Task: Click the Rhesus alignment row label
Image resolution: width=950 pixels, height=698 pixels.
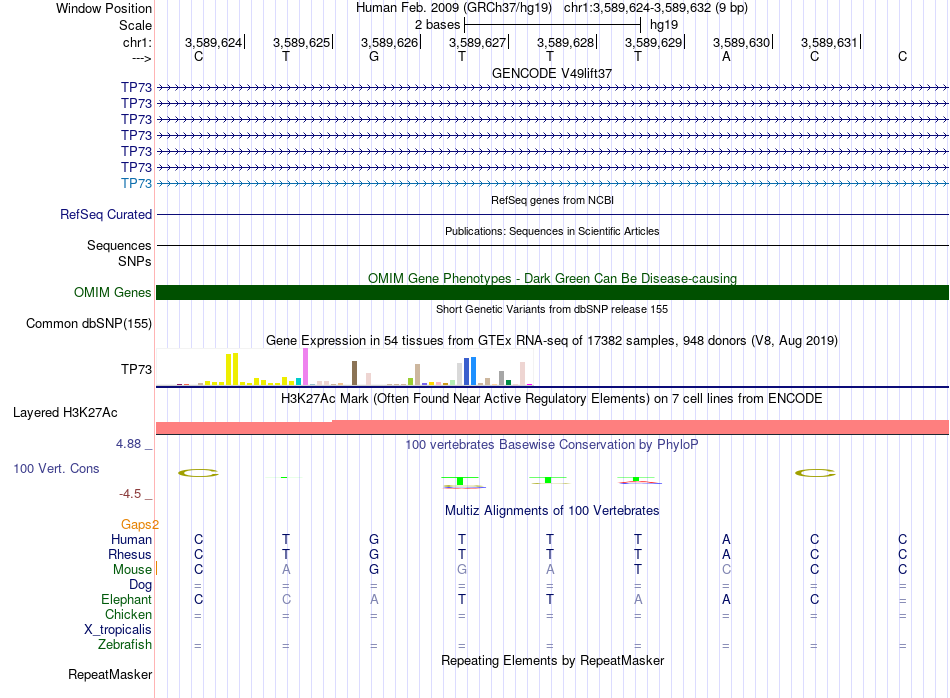Action: 130,554
